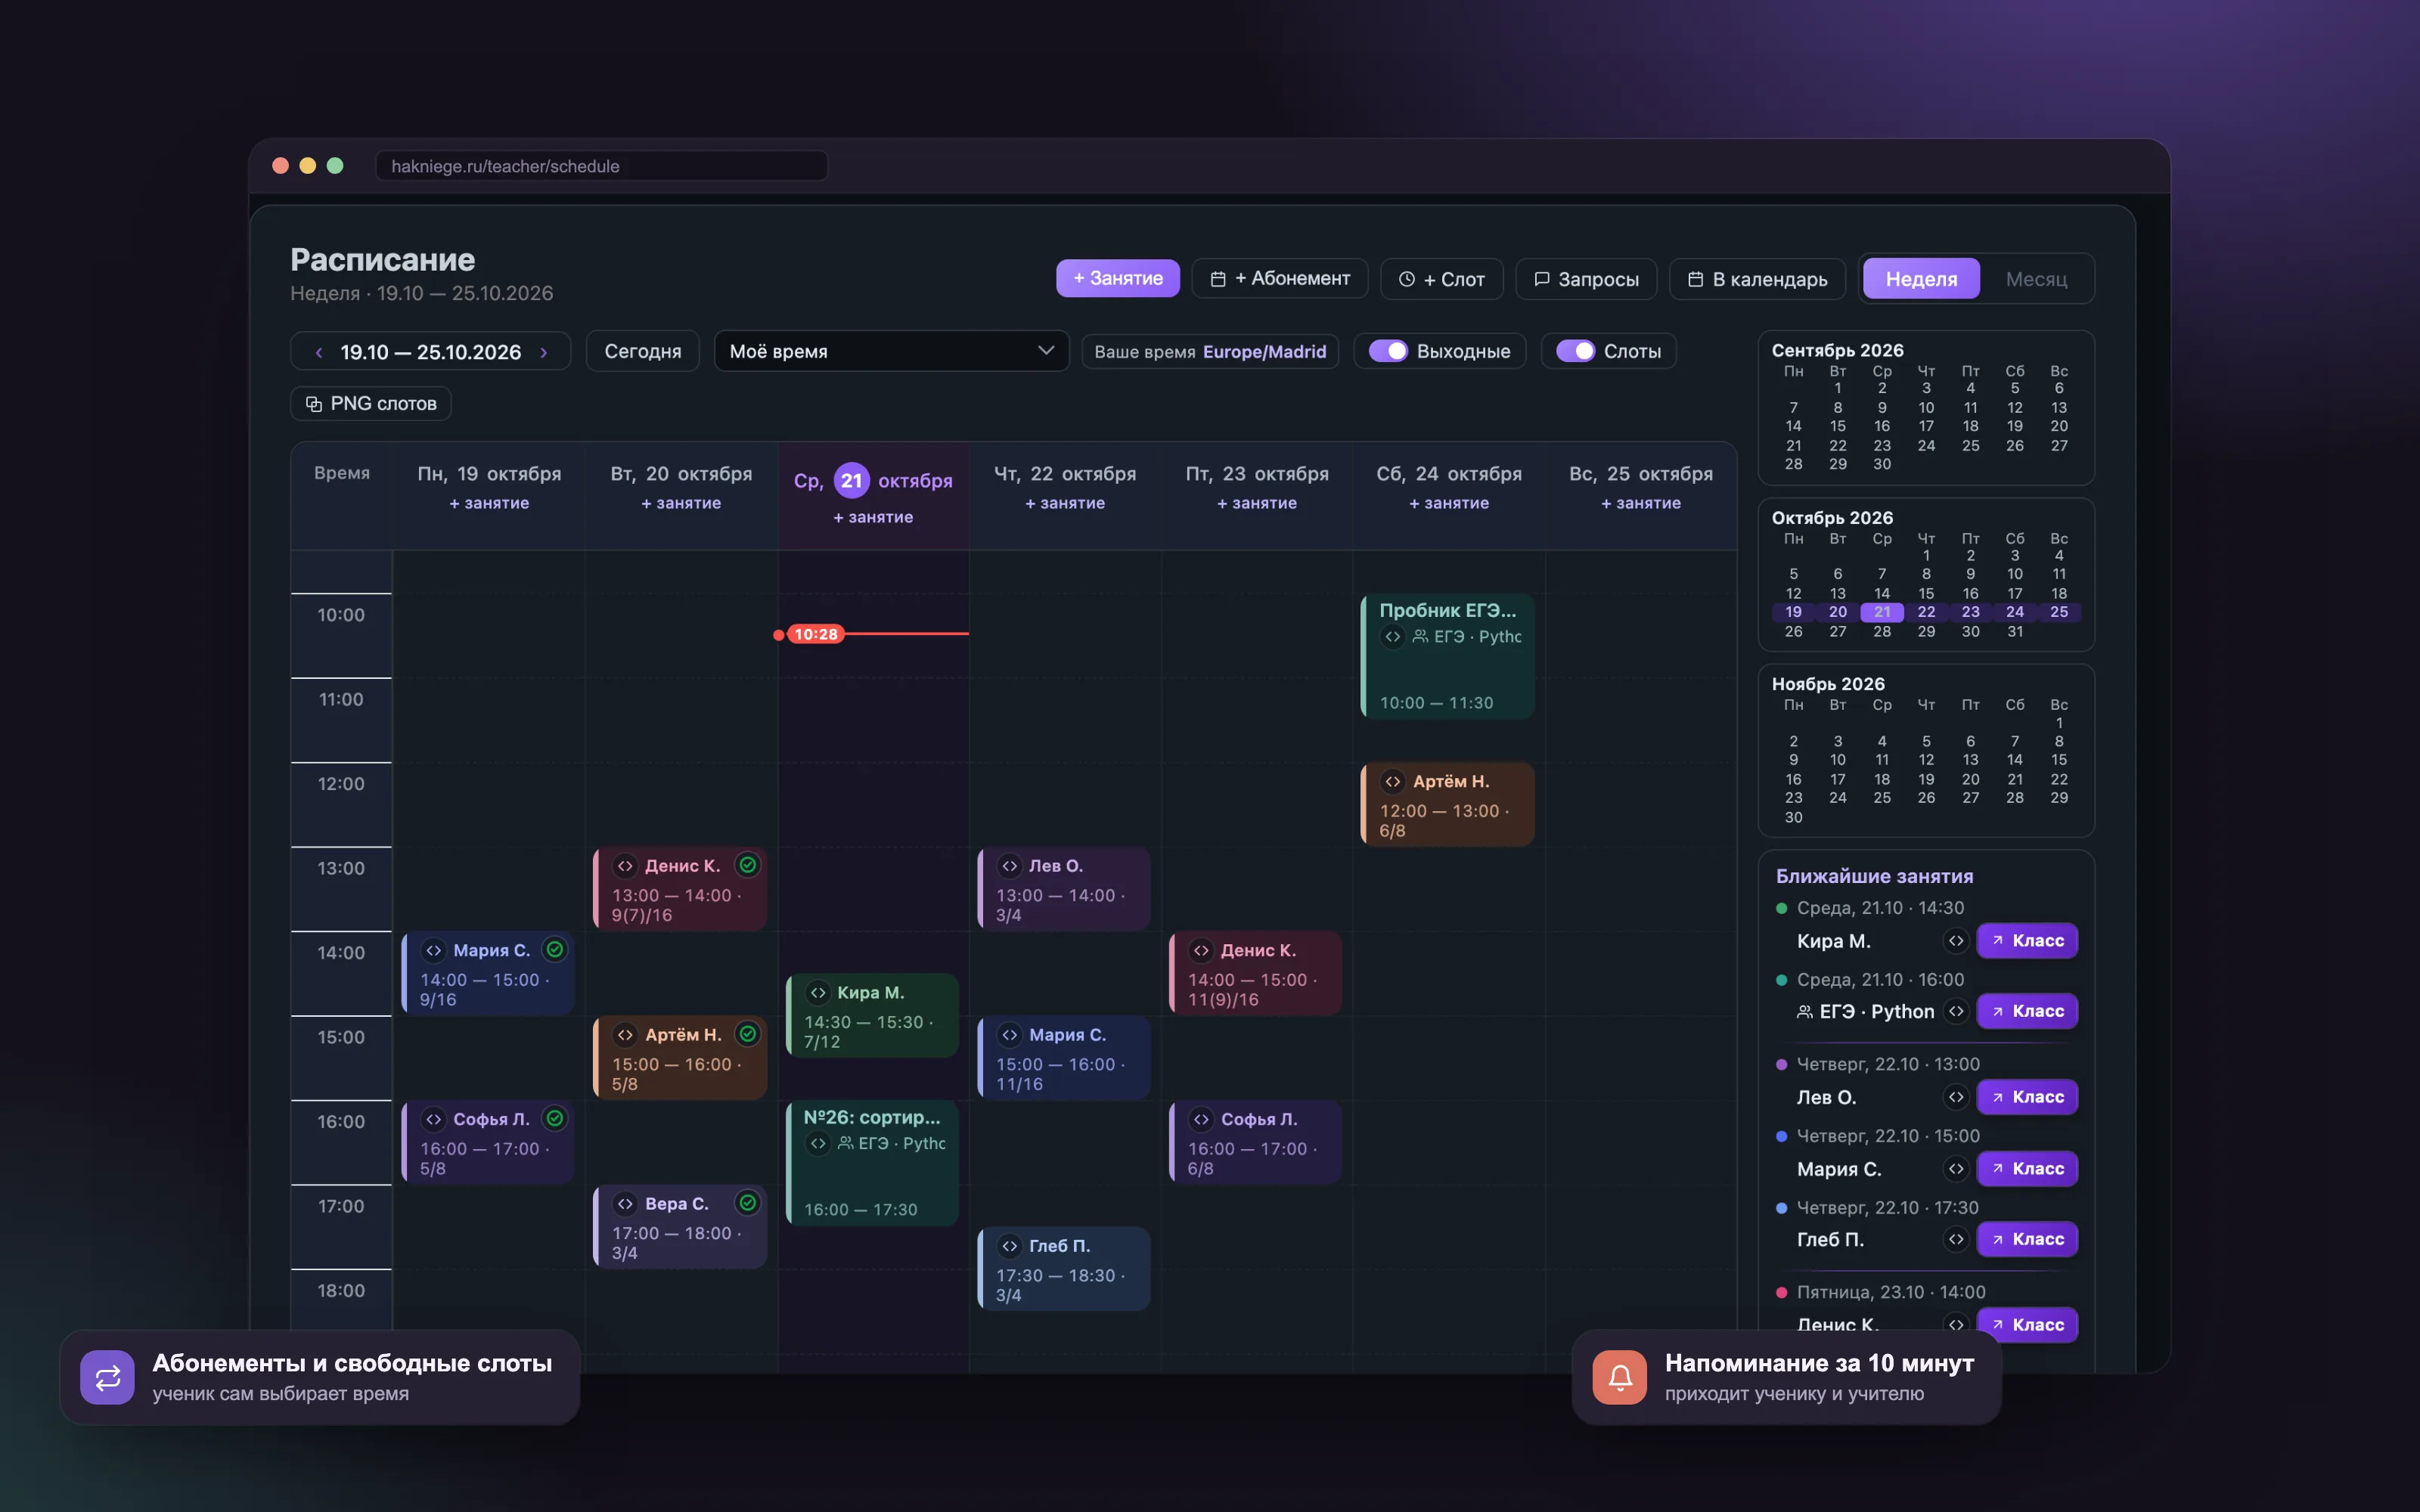Click the green check on Артём Н. Tuesday lesson

tap(747, 1034)
